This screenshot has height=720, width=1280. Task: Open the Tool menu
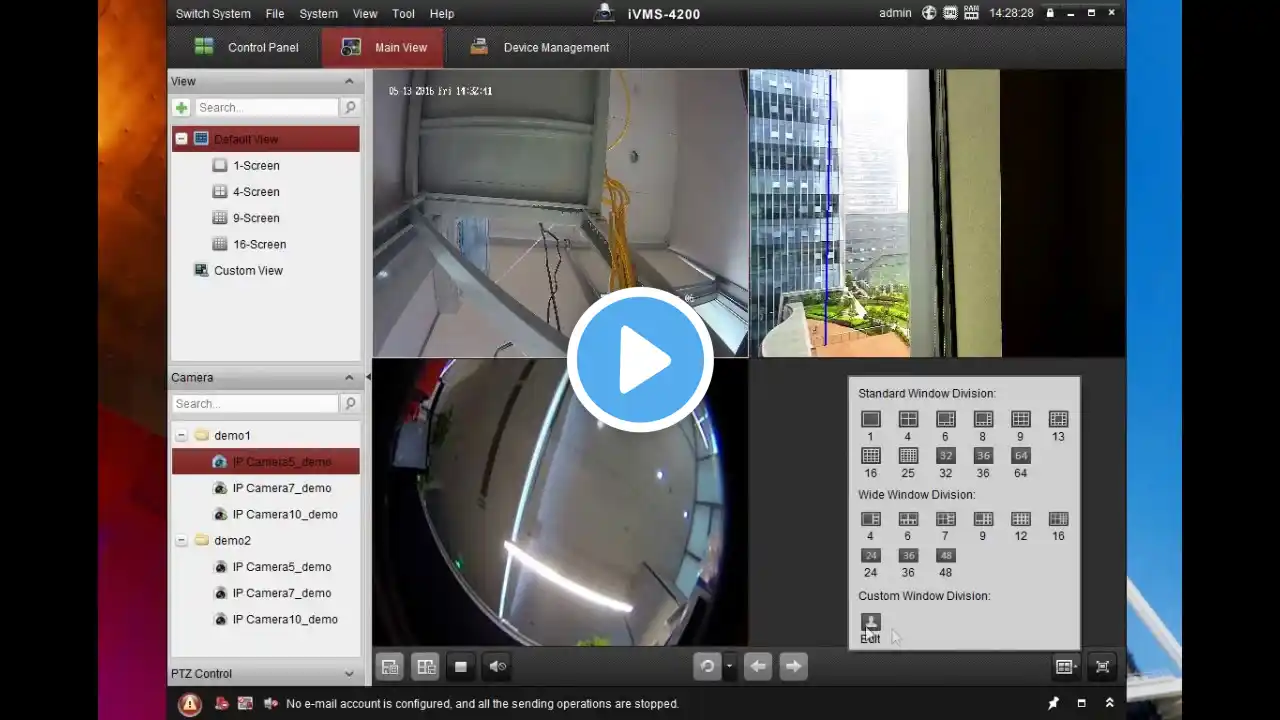click(404, 14)
